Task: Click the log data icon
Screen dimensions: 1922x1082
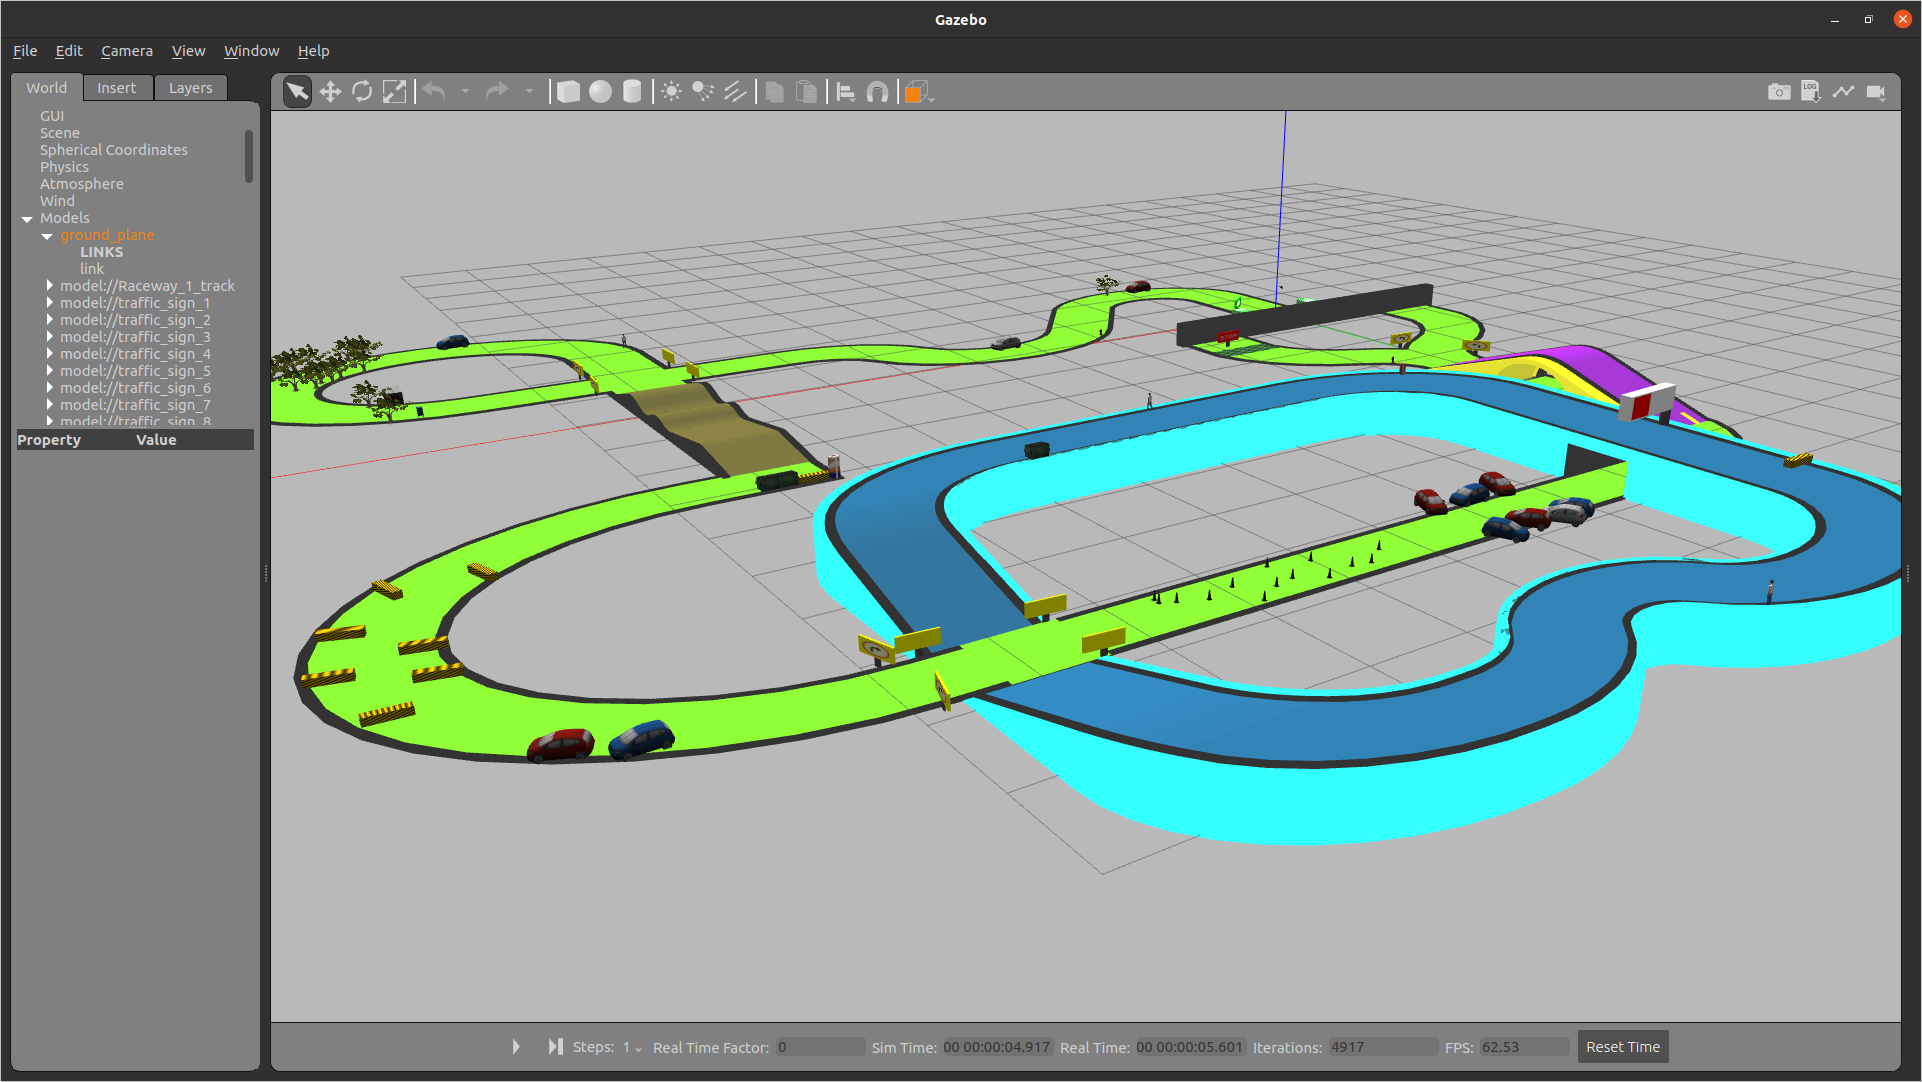Action: (1811, 92)
